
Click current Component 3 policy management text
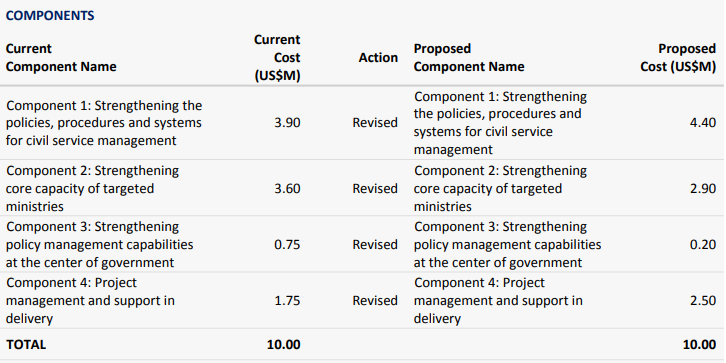[100, 244]
